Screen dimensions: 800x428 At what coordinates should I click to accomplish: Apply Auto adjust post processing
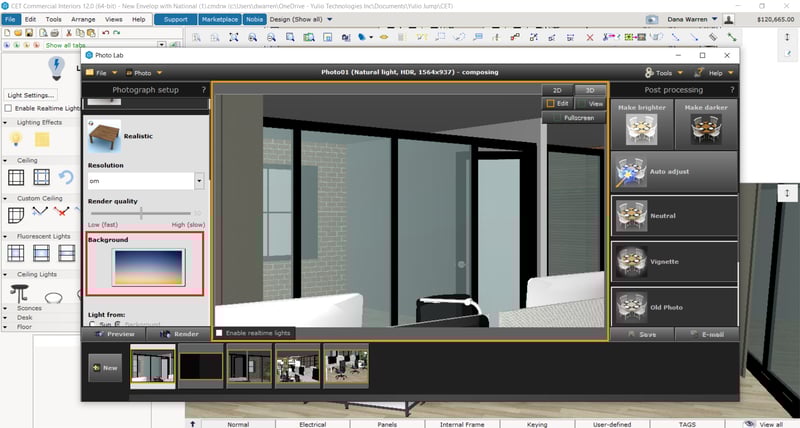674,172
